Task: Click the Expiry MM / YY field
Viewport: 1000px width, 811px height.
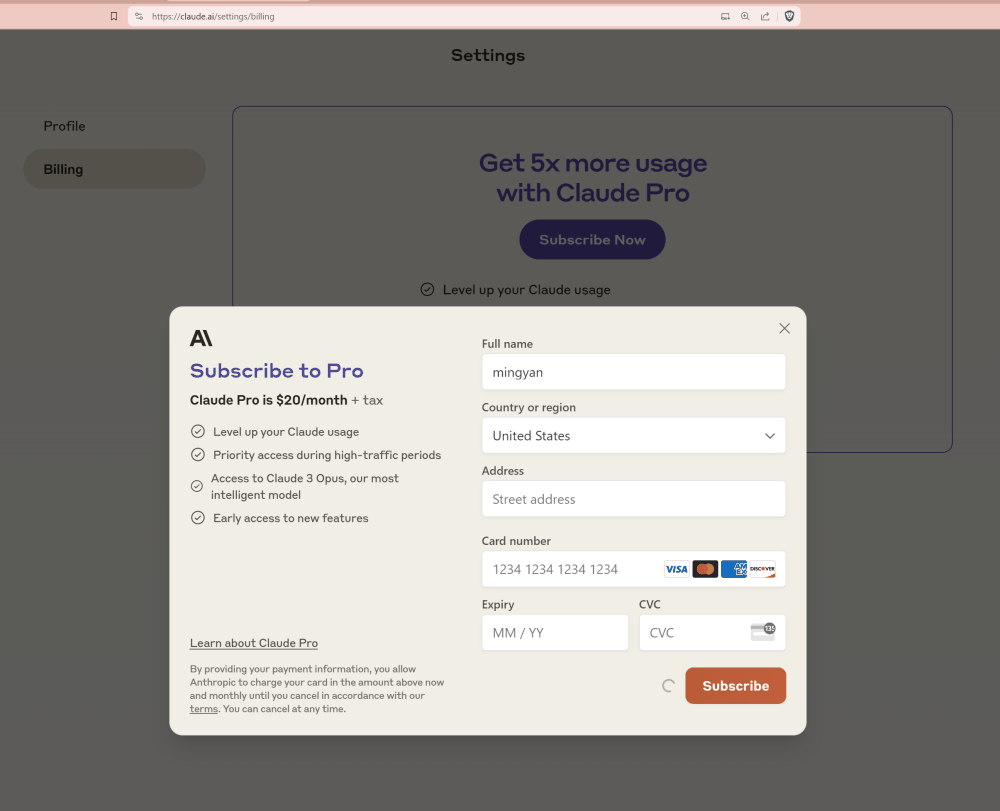Action: click(x=555, y=633)
